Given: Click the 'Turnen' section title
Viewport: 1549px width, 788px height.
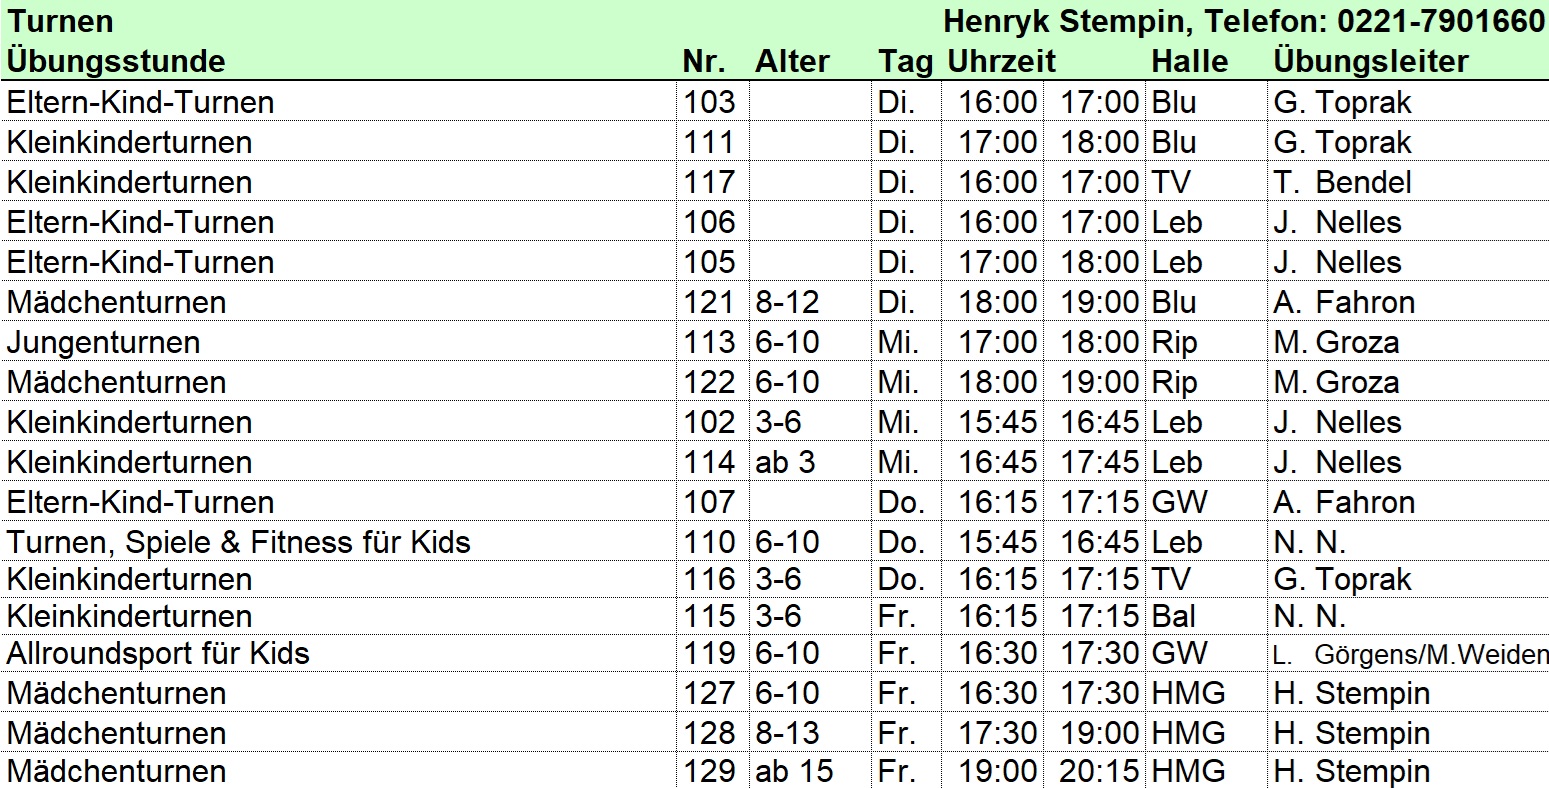Looking at the screenshot, I should click(60, 21).
